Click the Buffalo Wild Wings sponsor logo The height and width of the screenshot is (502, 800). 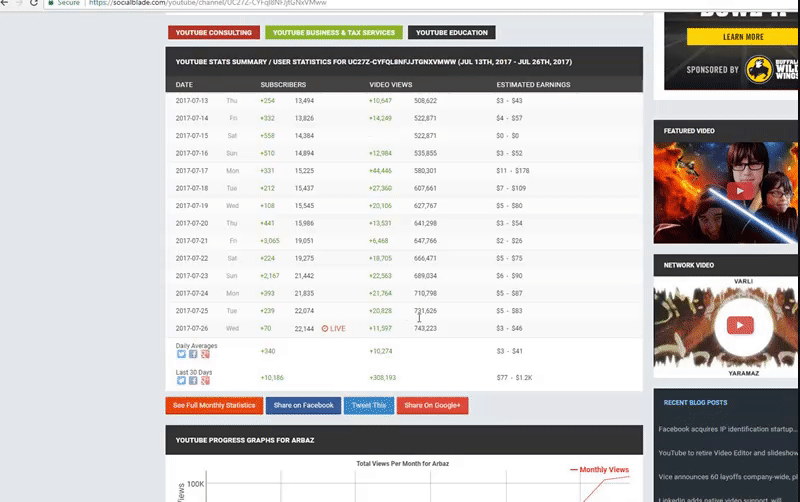[759, 69]
